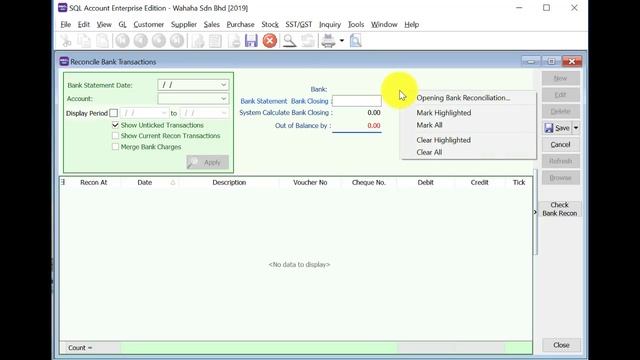Select Mark Highlighted in context menu

(469, 113)
